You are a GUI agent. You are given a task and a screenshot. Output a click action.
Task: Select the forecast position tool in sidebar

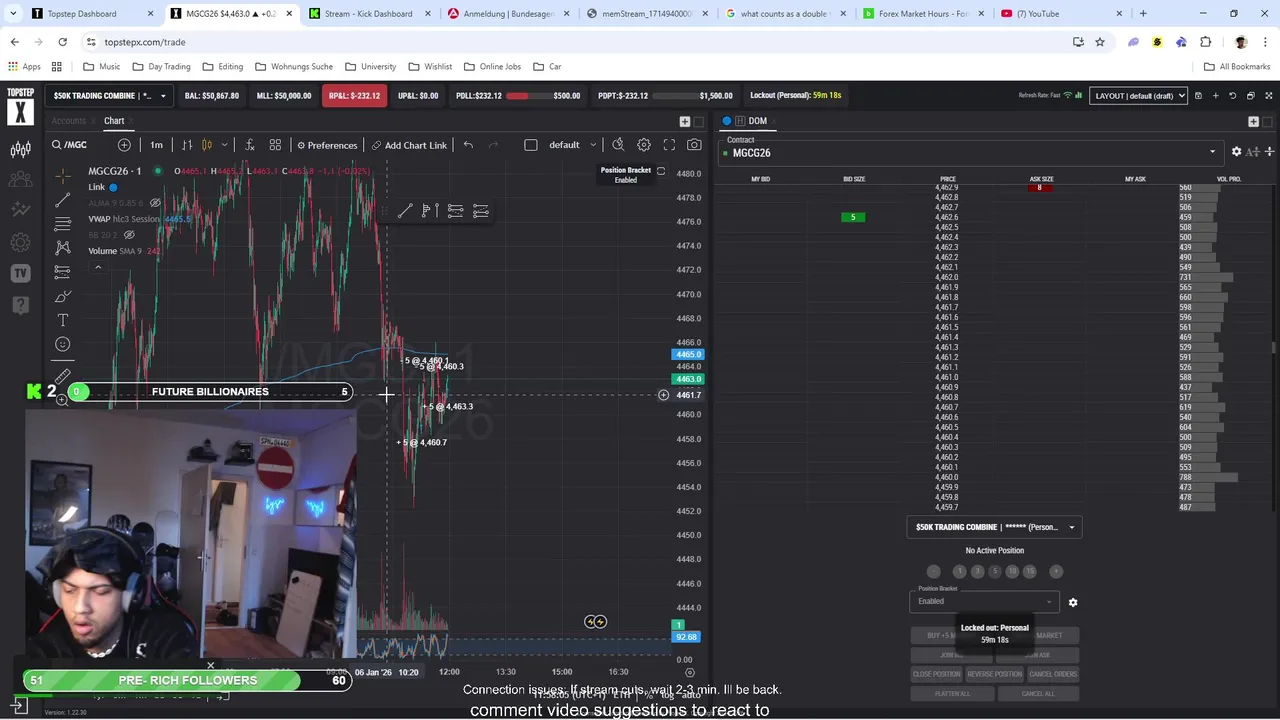(x=63, y=271)
